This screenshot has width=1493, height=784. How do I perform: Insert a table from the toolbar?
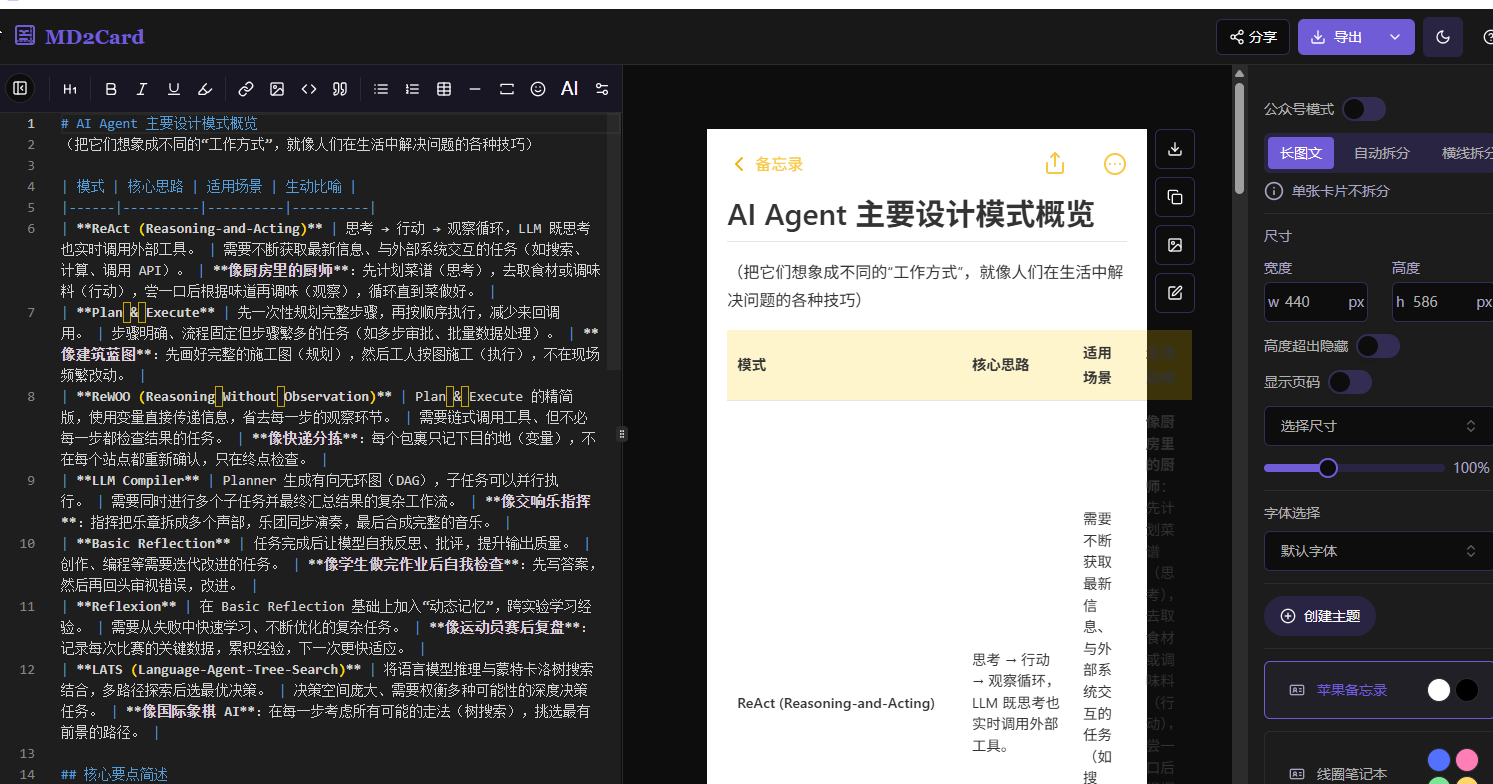pos(444,89)
